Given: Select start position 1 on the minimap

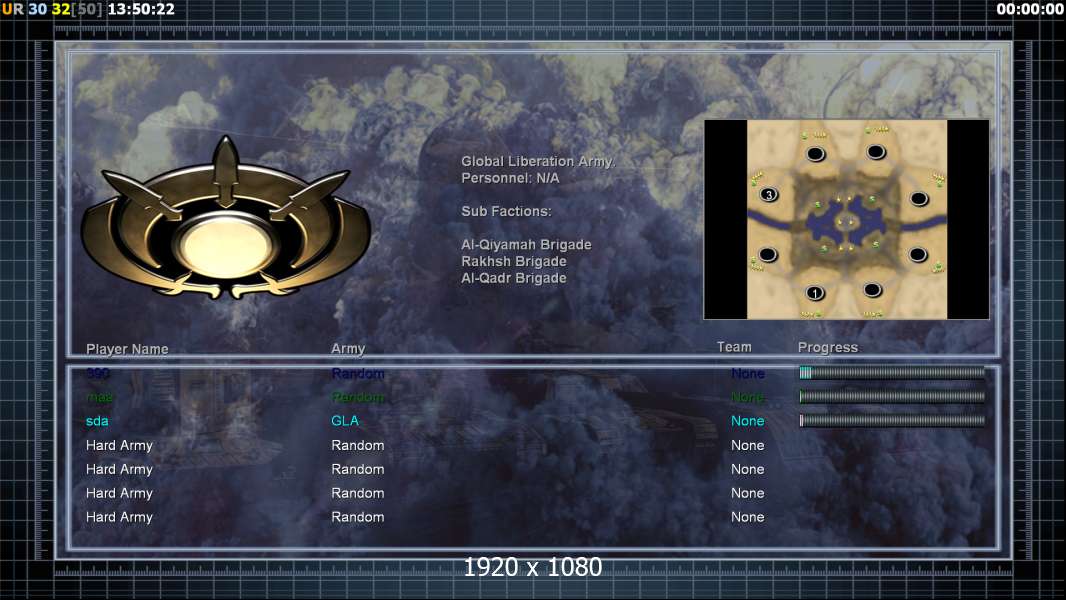Looking at the screenshot, I should [814, 294].
